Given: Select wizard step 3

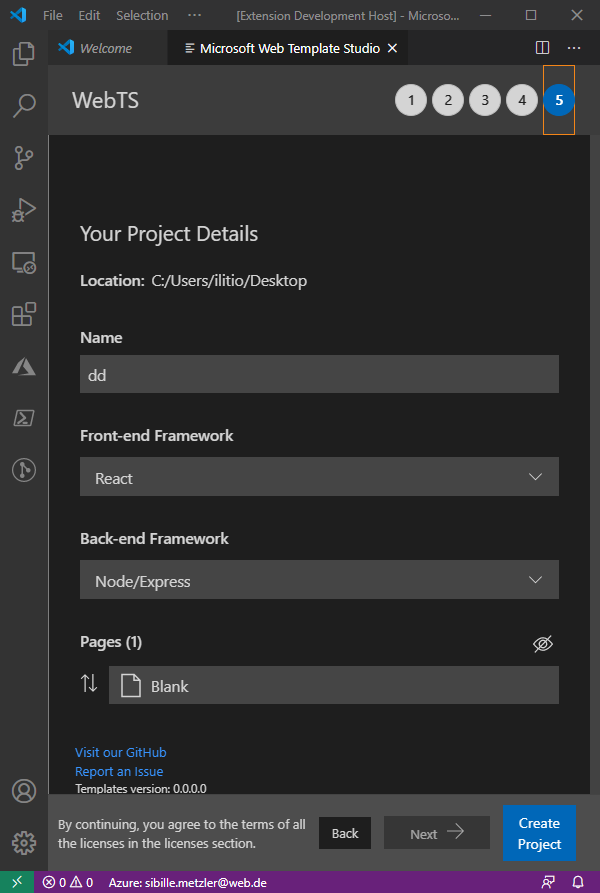Looking at the screenshot, I should [485, 100].
